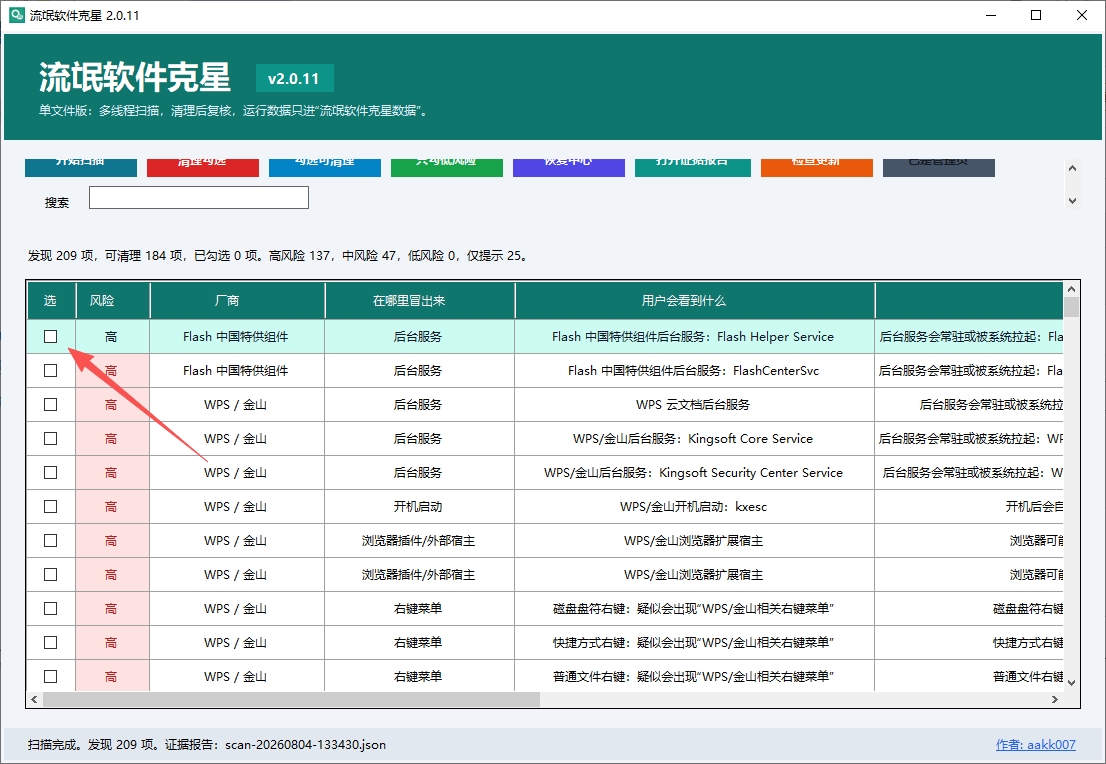1106x764 pixels.
Task: Click the purple 恢复中心 button
Action: (x=569, y=168)
